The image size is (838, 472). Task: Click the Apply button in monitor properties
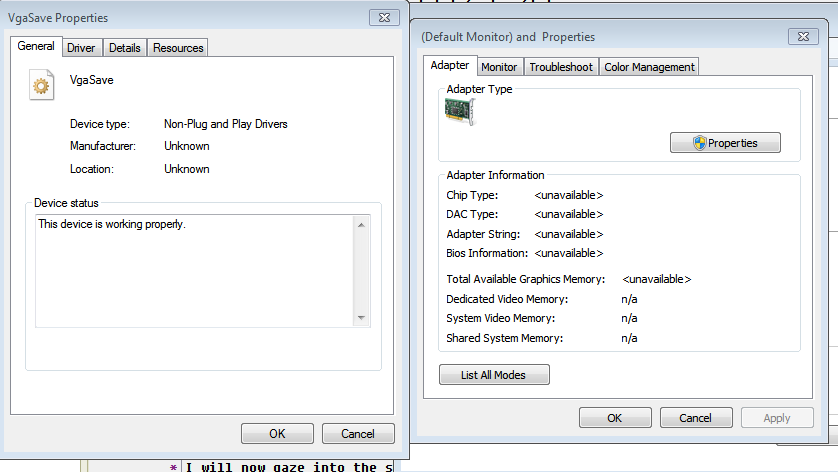[777, 417]
